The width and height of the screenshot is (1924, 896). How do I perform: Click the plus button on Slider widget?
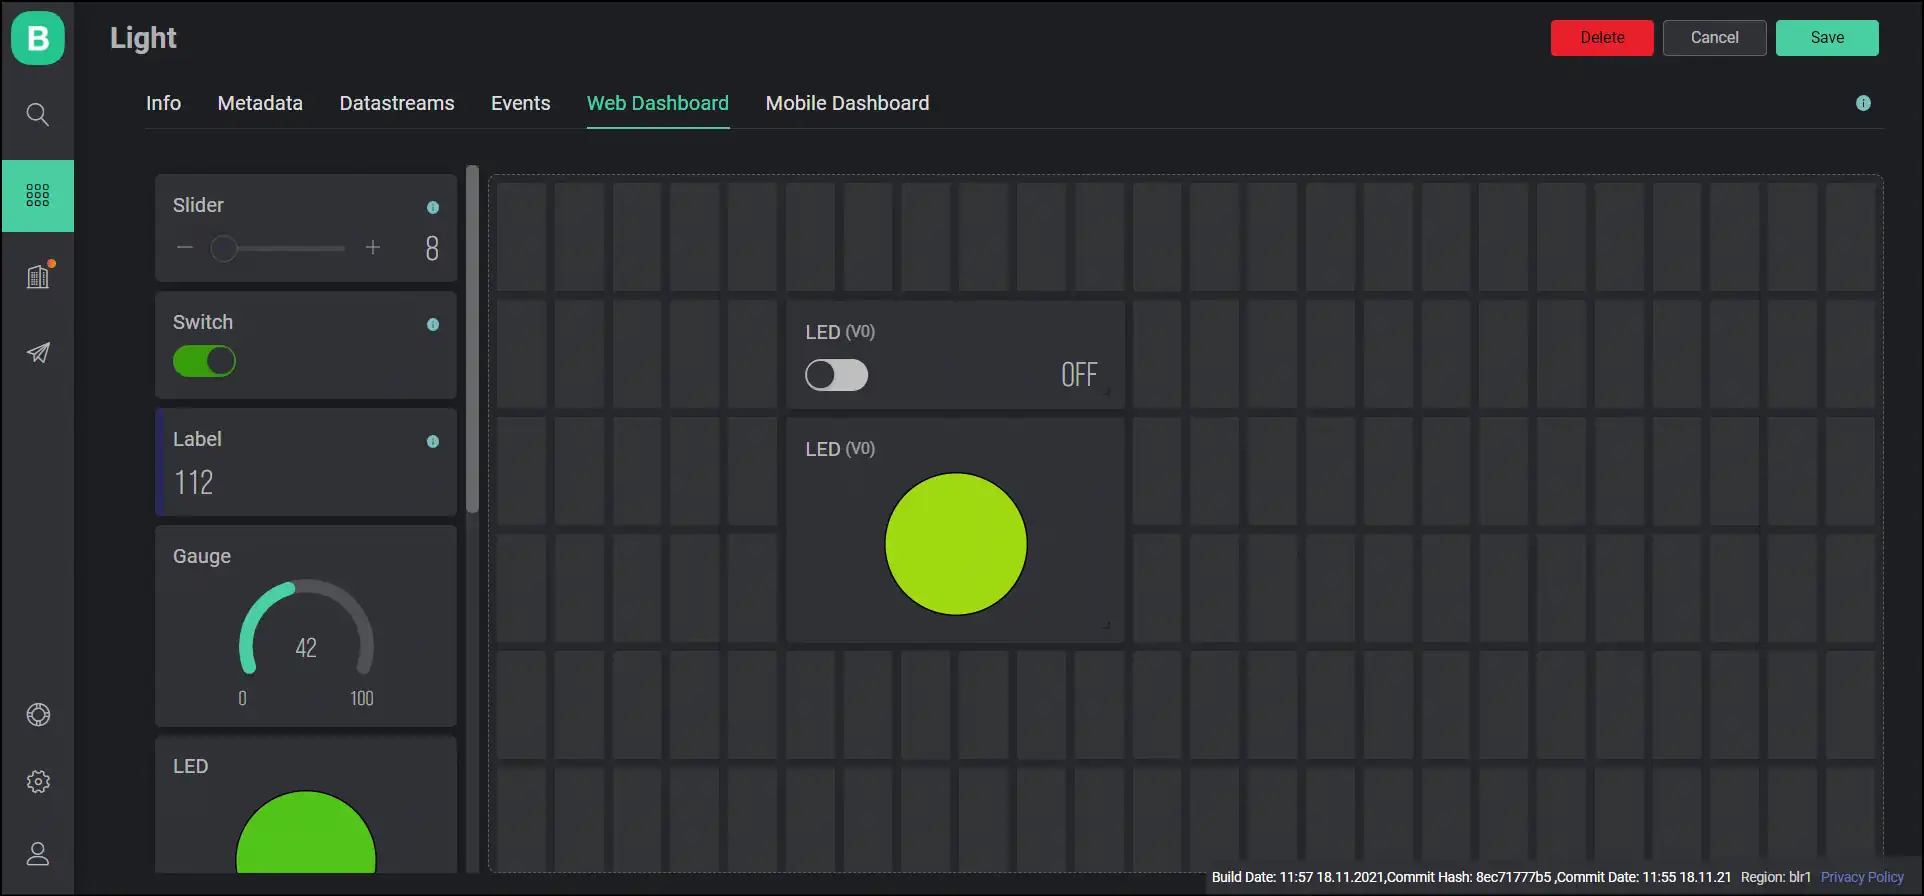coord(373,248)
